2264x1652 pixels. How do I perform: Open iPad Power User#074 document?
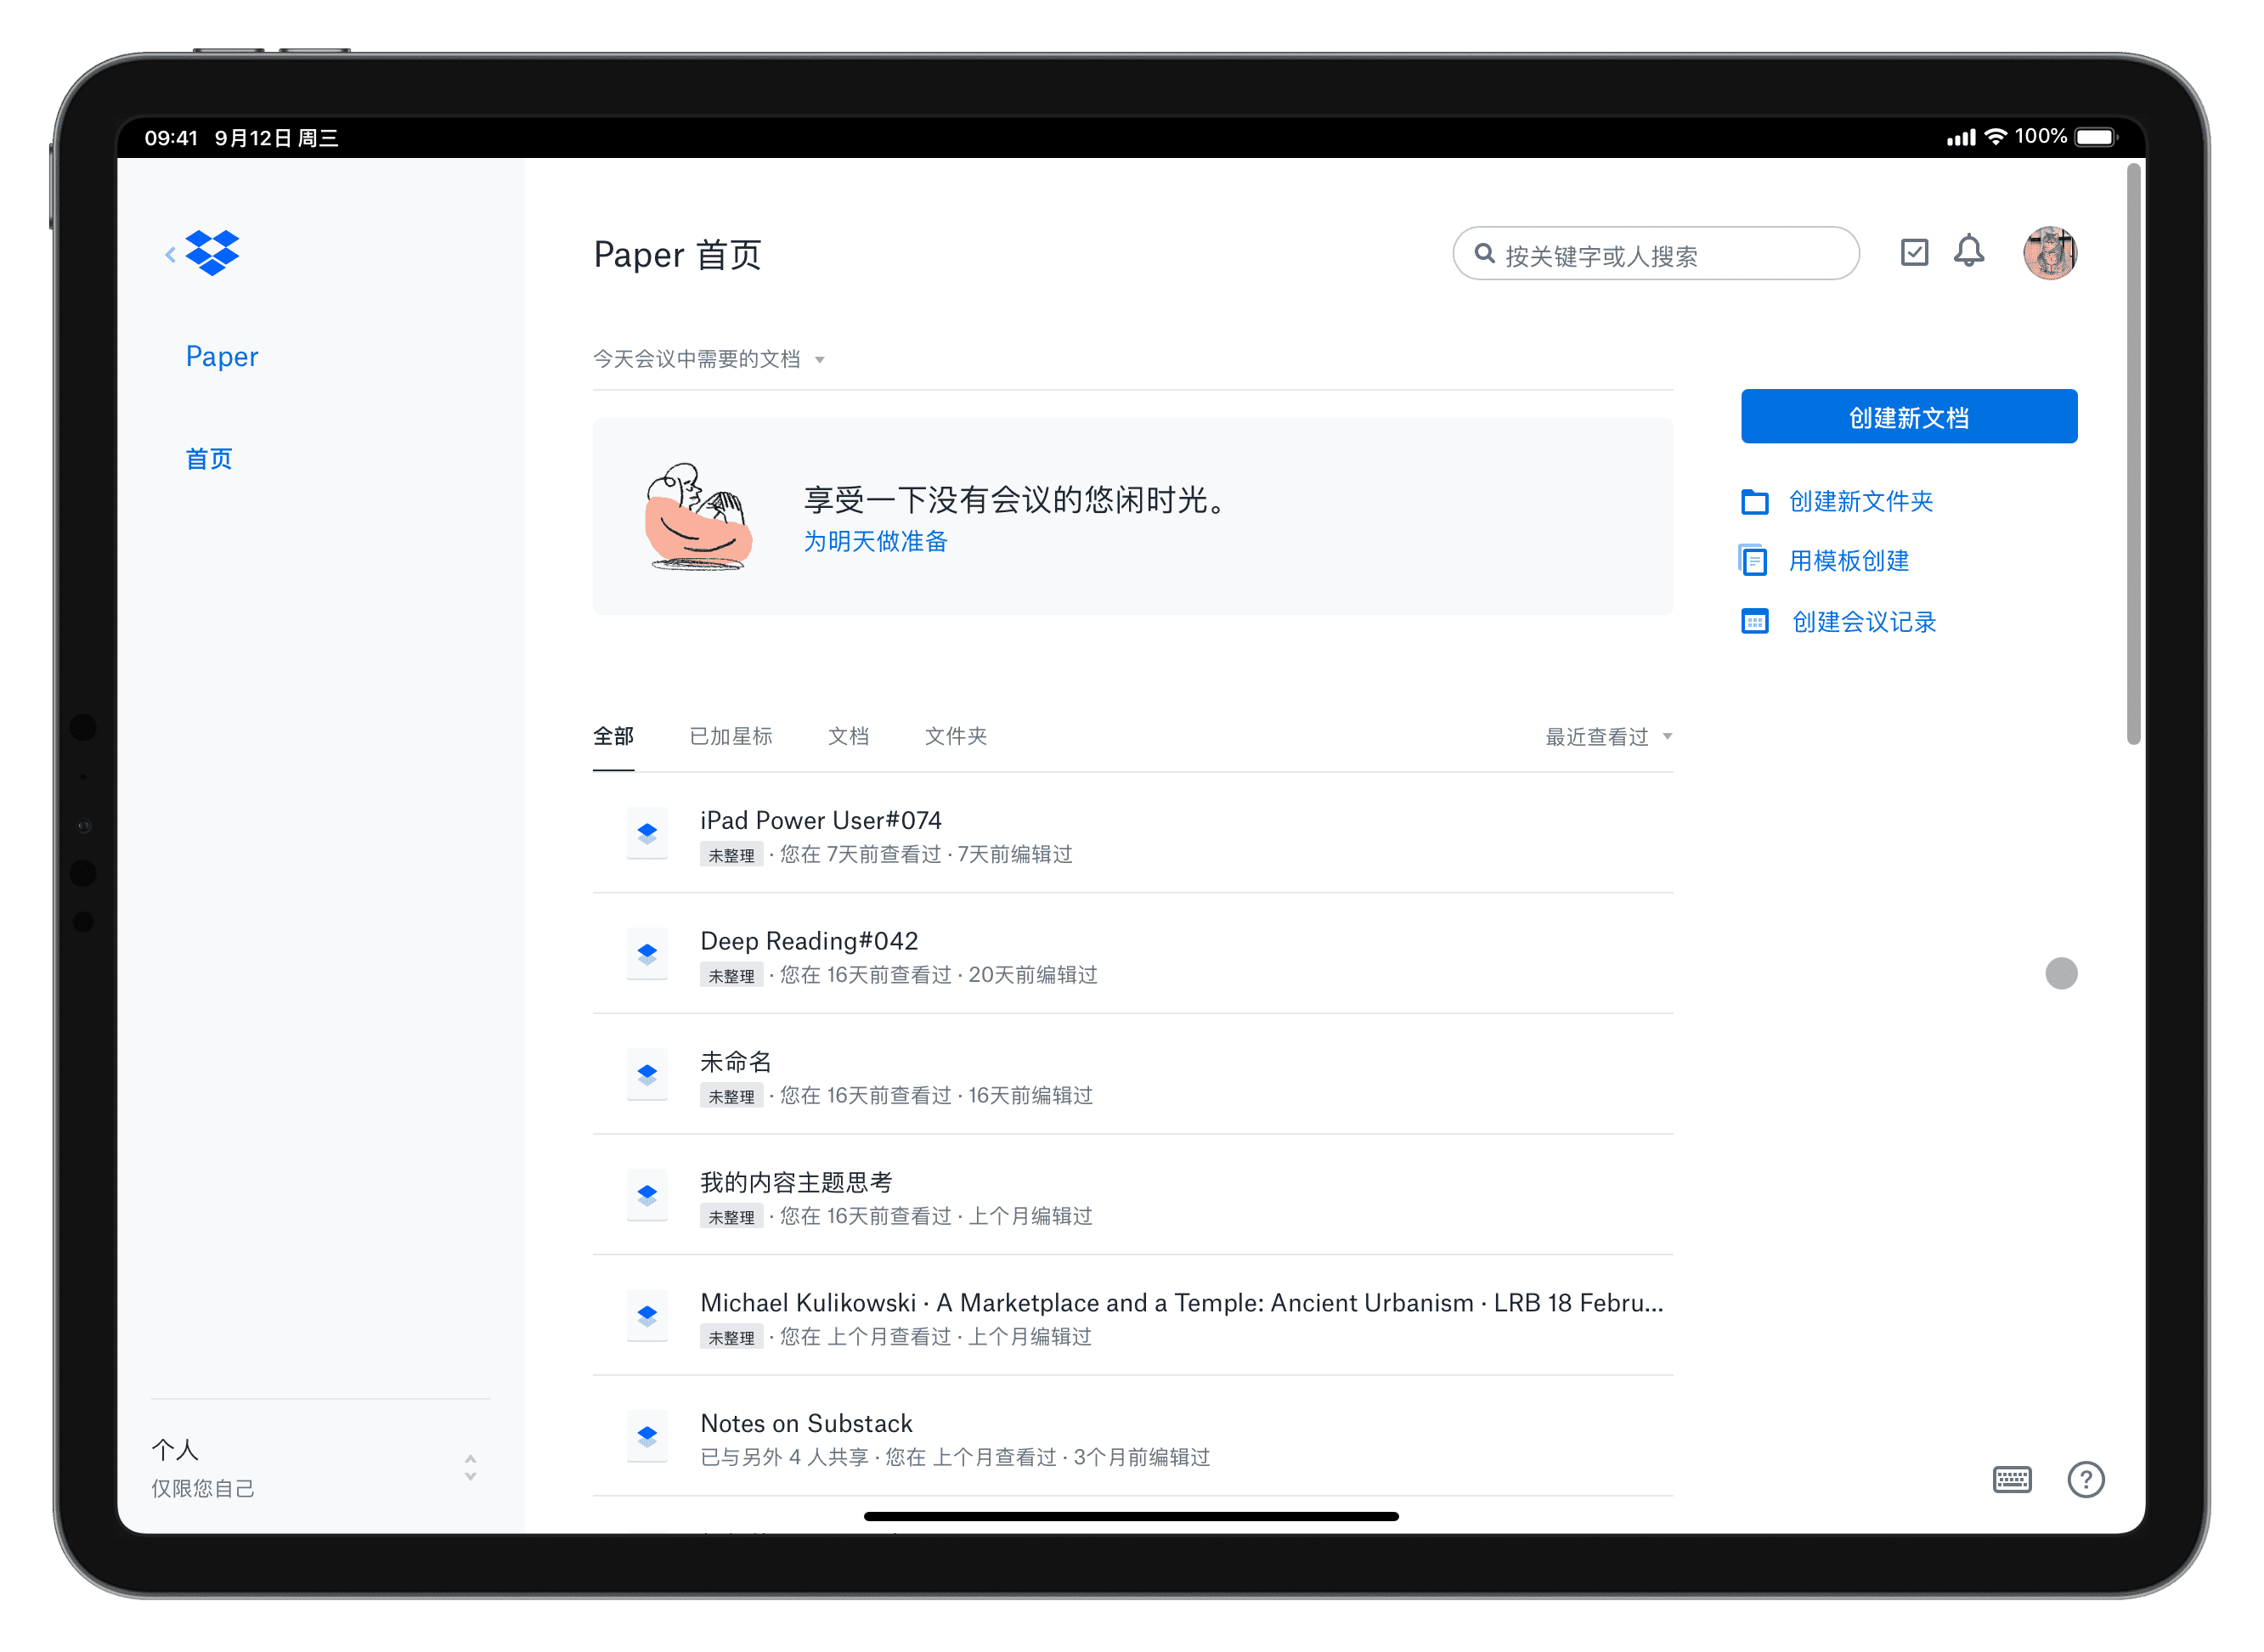821,821
